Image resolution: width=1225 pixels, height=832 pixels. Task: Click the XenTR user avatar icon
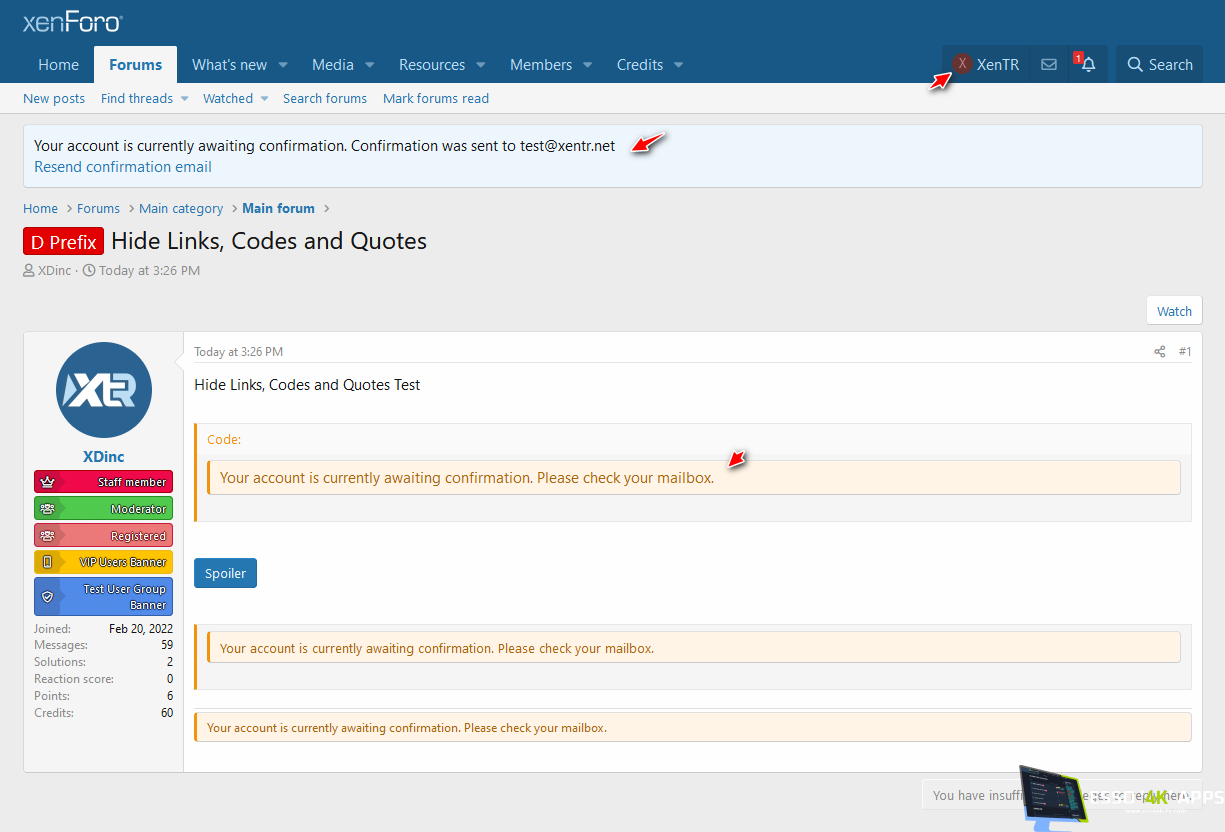click(962, 65)
